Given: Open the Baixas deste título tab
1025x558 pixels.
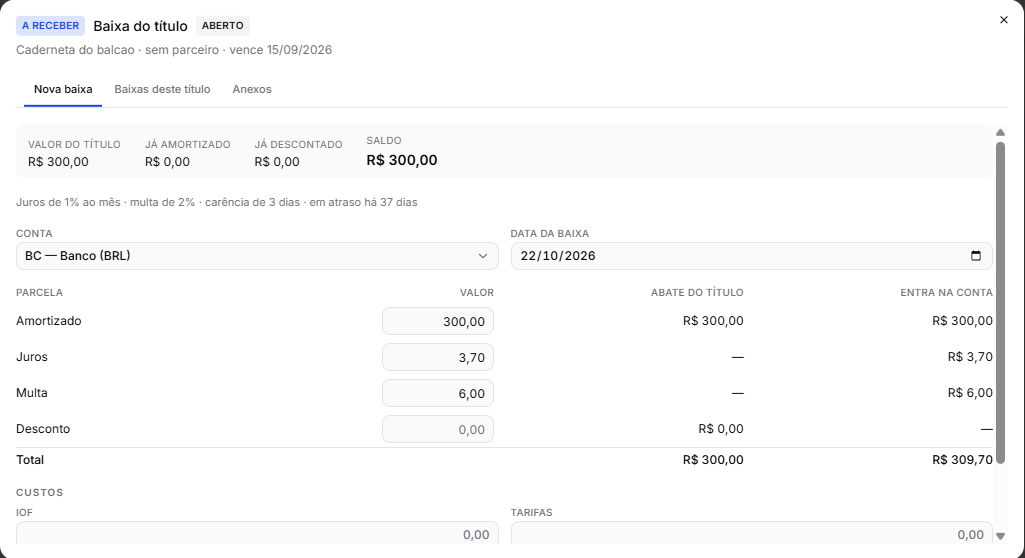Looking at the screenshot, I should point(162,90).
